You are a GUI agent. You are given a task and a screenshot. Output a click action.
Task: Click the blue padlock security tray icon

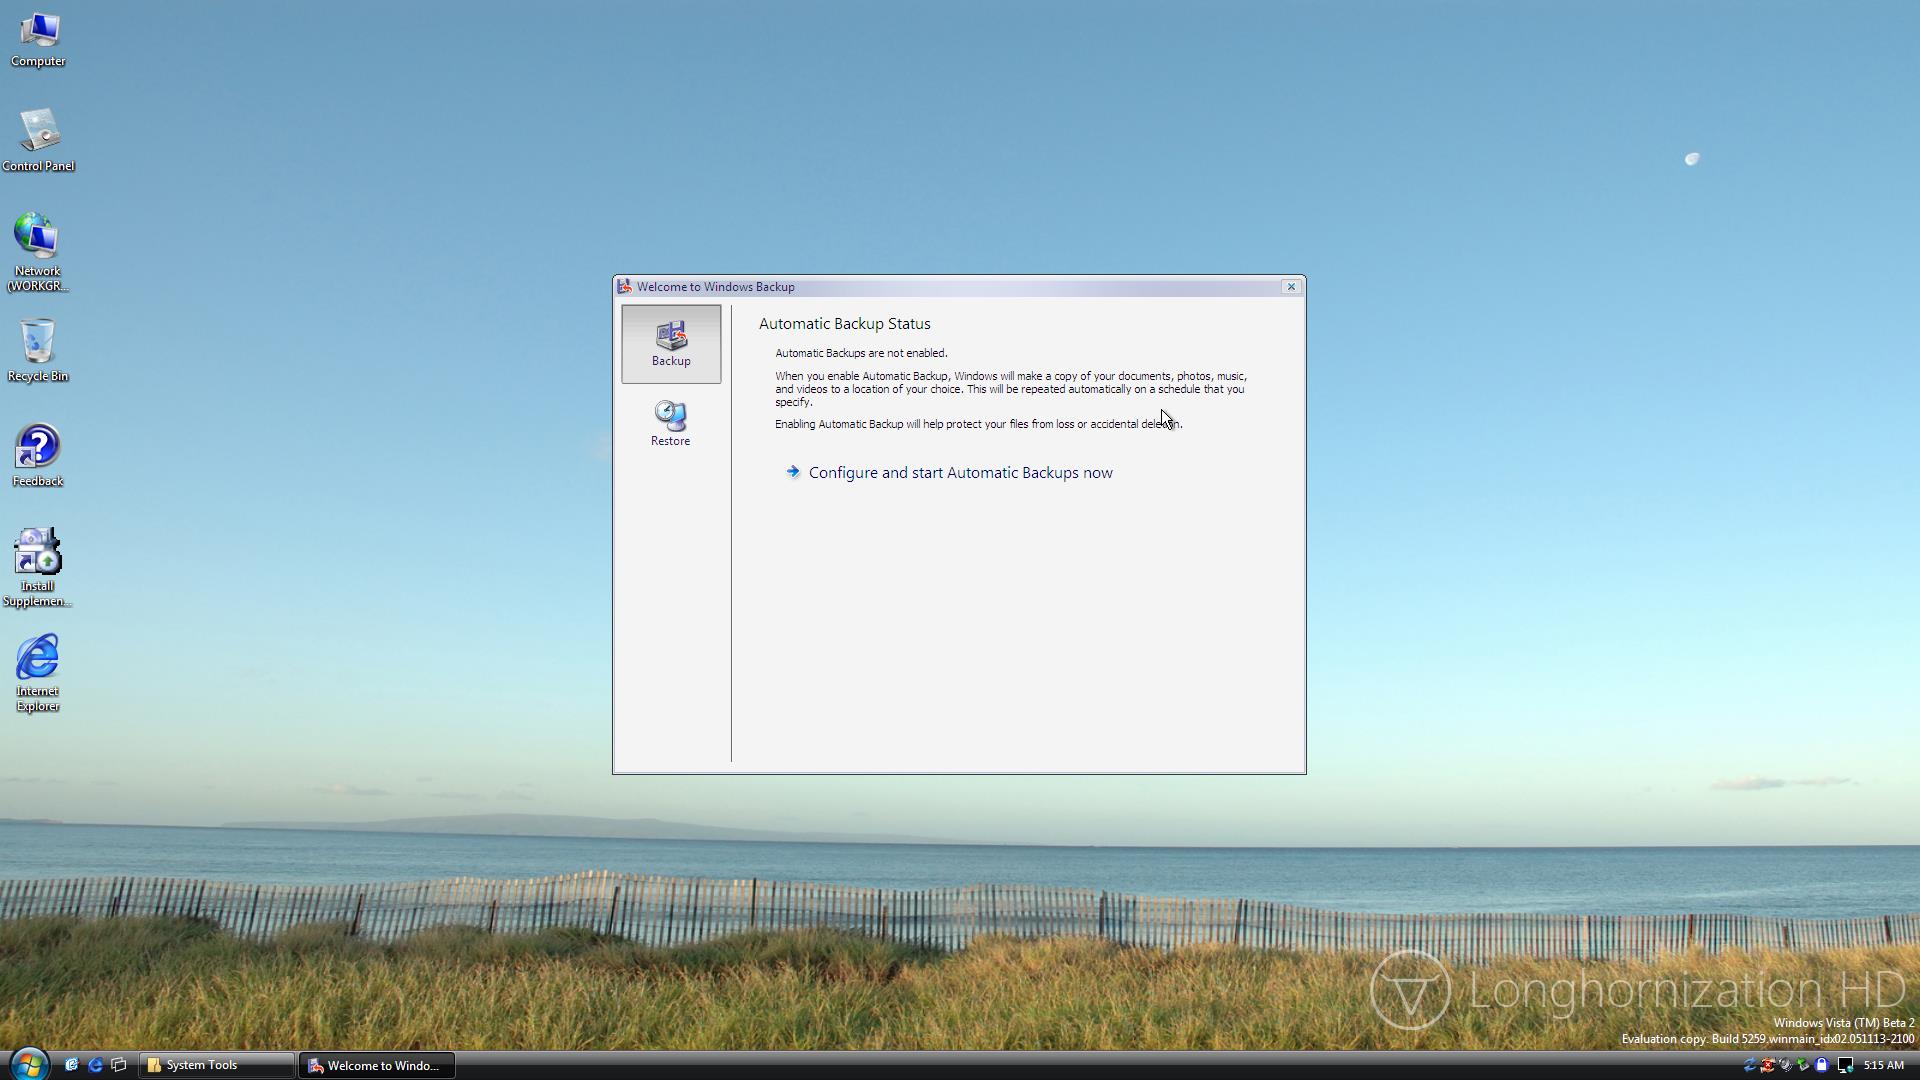[x=1821, y=1065]
